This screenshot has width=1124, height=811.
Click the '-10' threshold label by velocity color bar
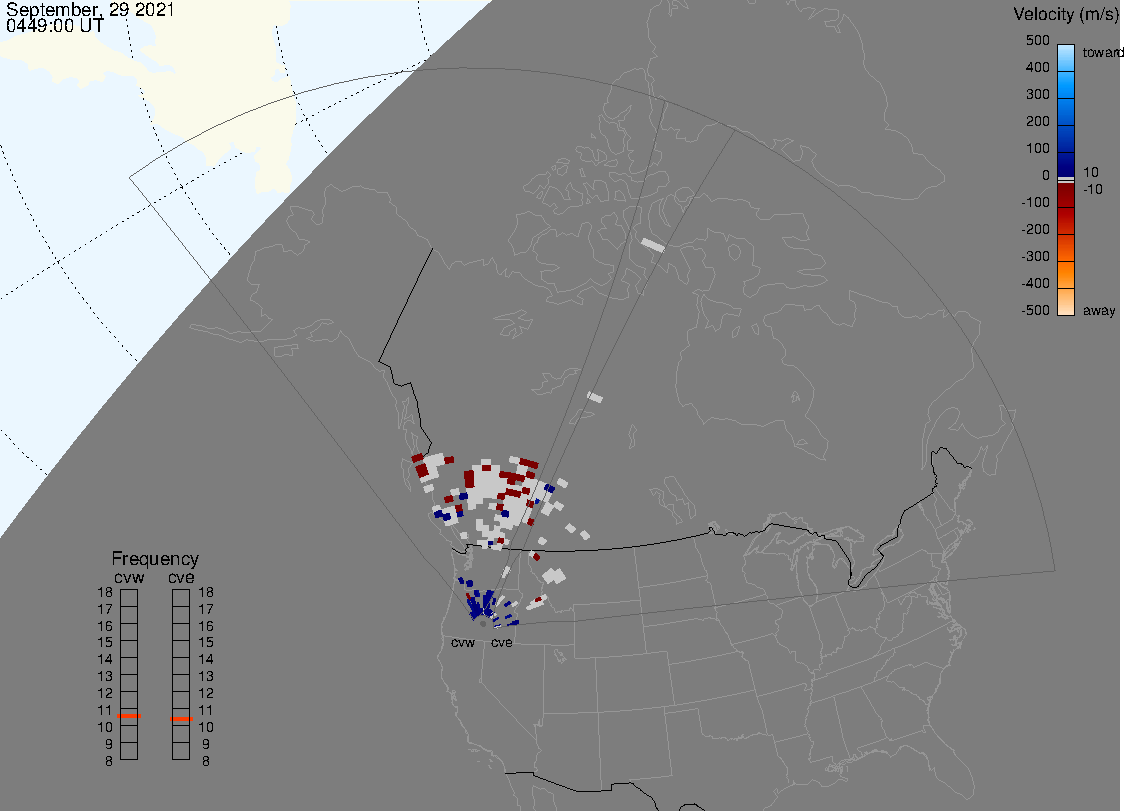coord(1092,189)
